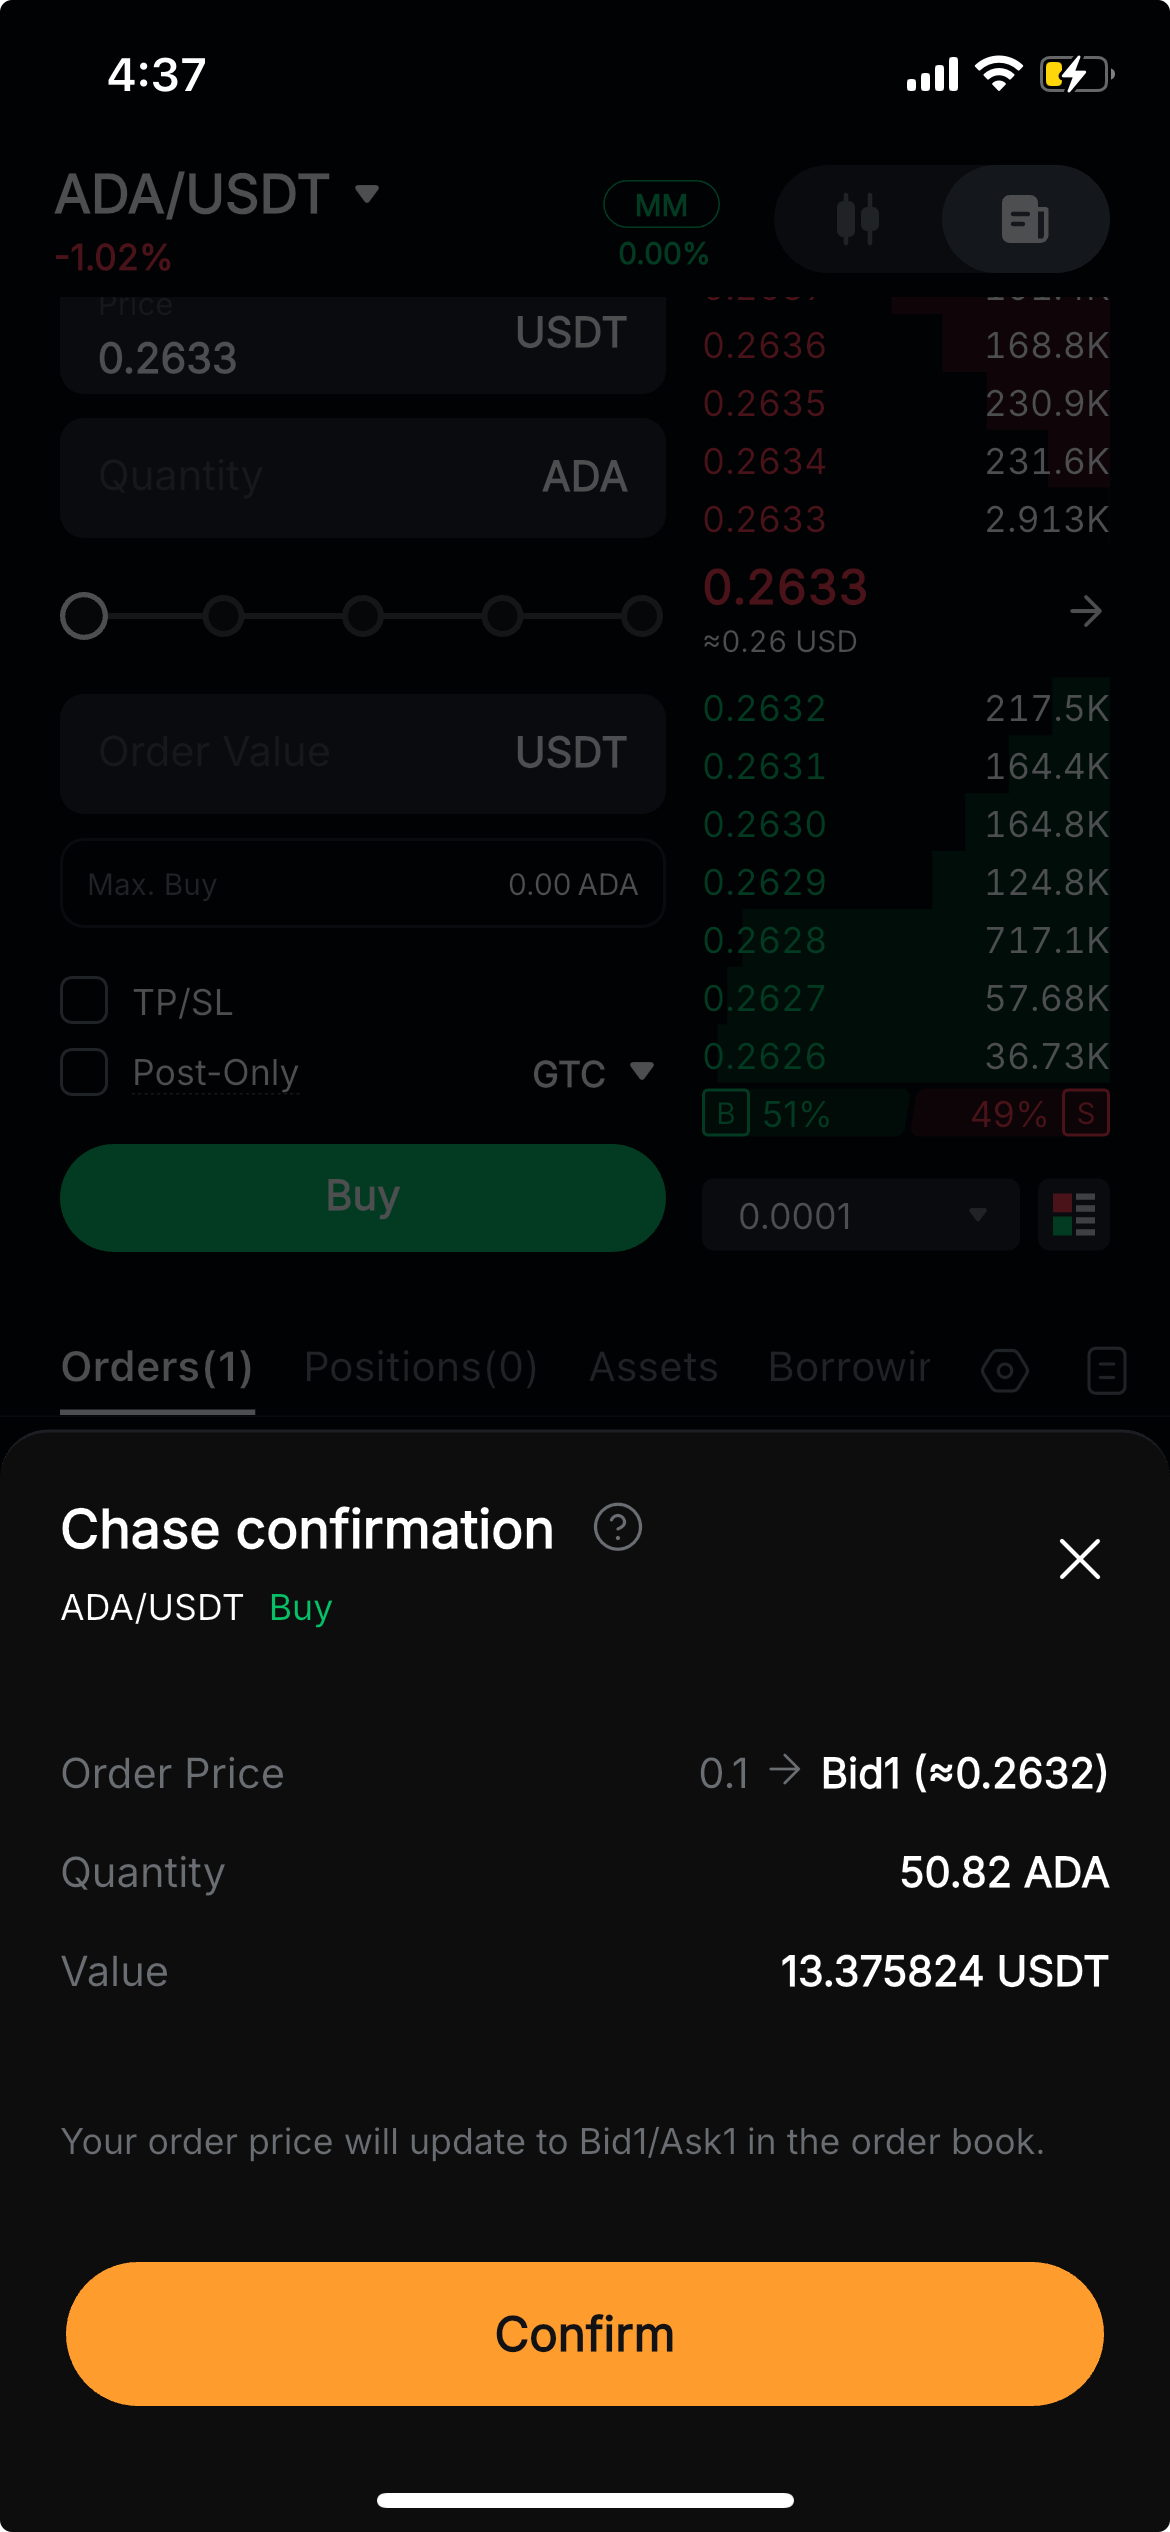
Task: Open the Chase confirmation help icon
Action: (x=617, y=1527)
